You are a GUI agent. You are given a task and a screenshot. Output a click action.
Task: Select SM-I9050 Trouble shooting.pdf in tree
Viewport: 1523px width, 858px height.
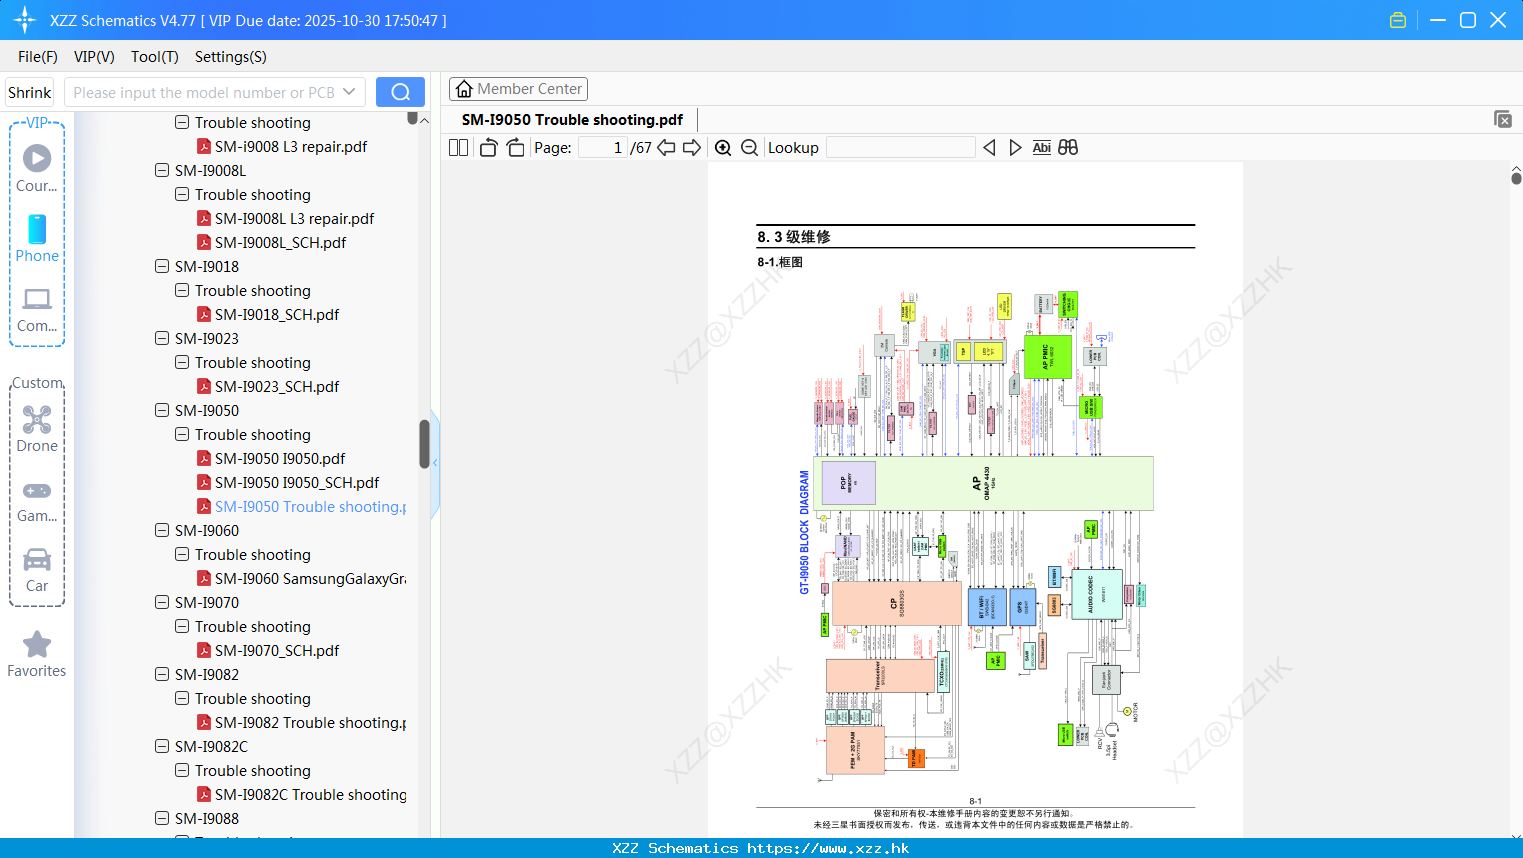301,506
